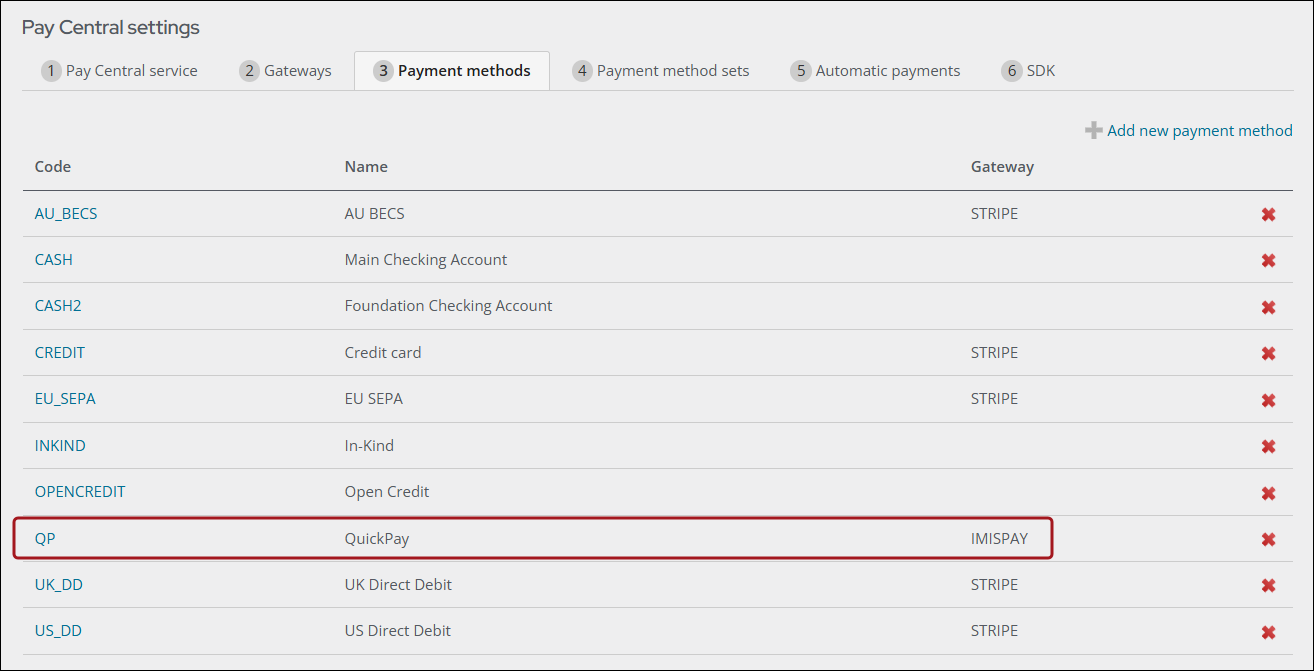
Task: Switch to the Gateways tab
Action: 285,71
